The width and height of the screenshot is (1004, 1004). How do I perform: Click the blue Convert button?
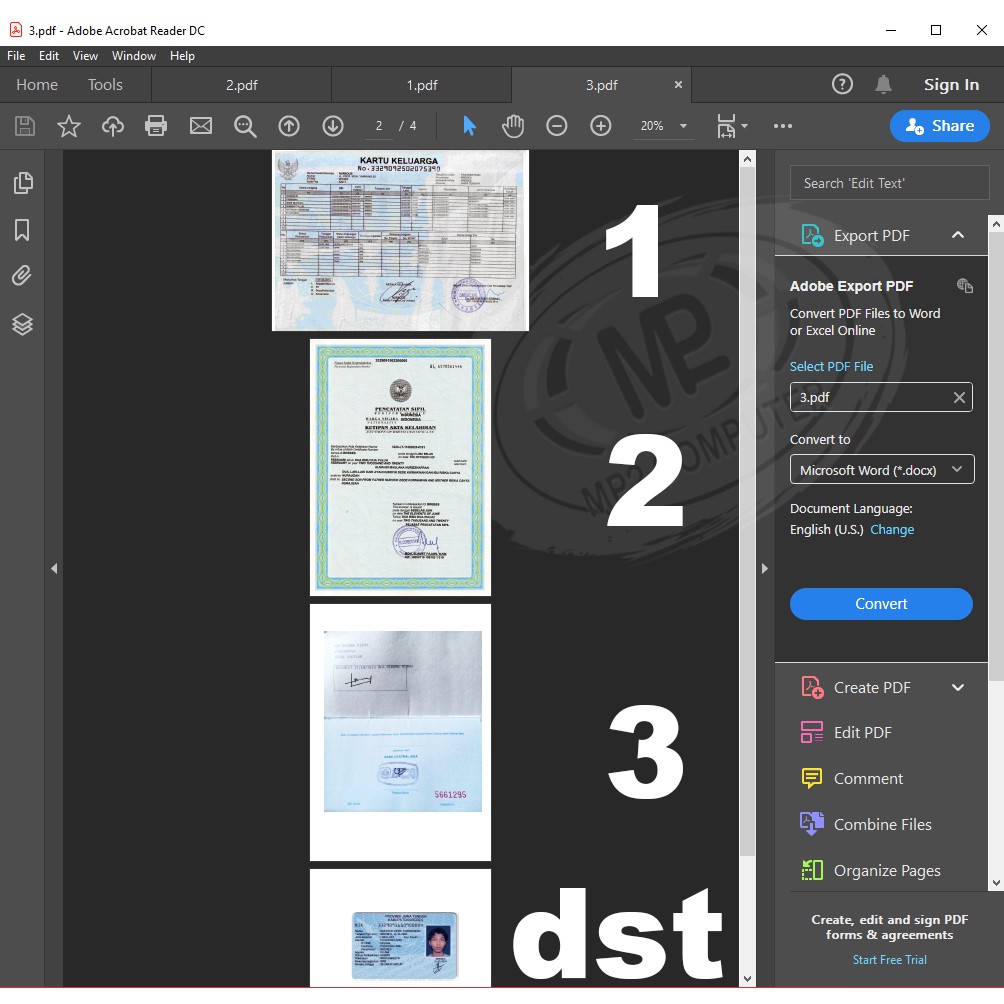click(881, 604)
